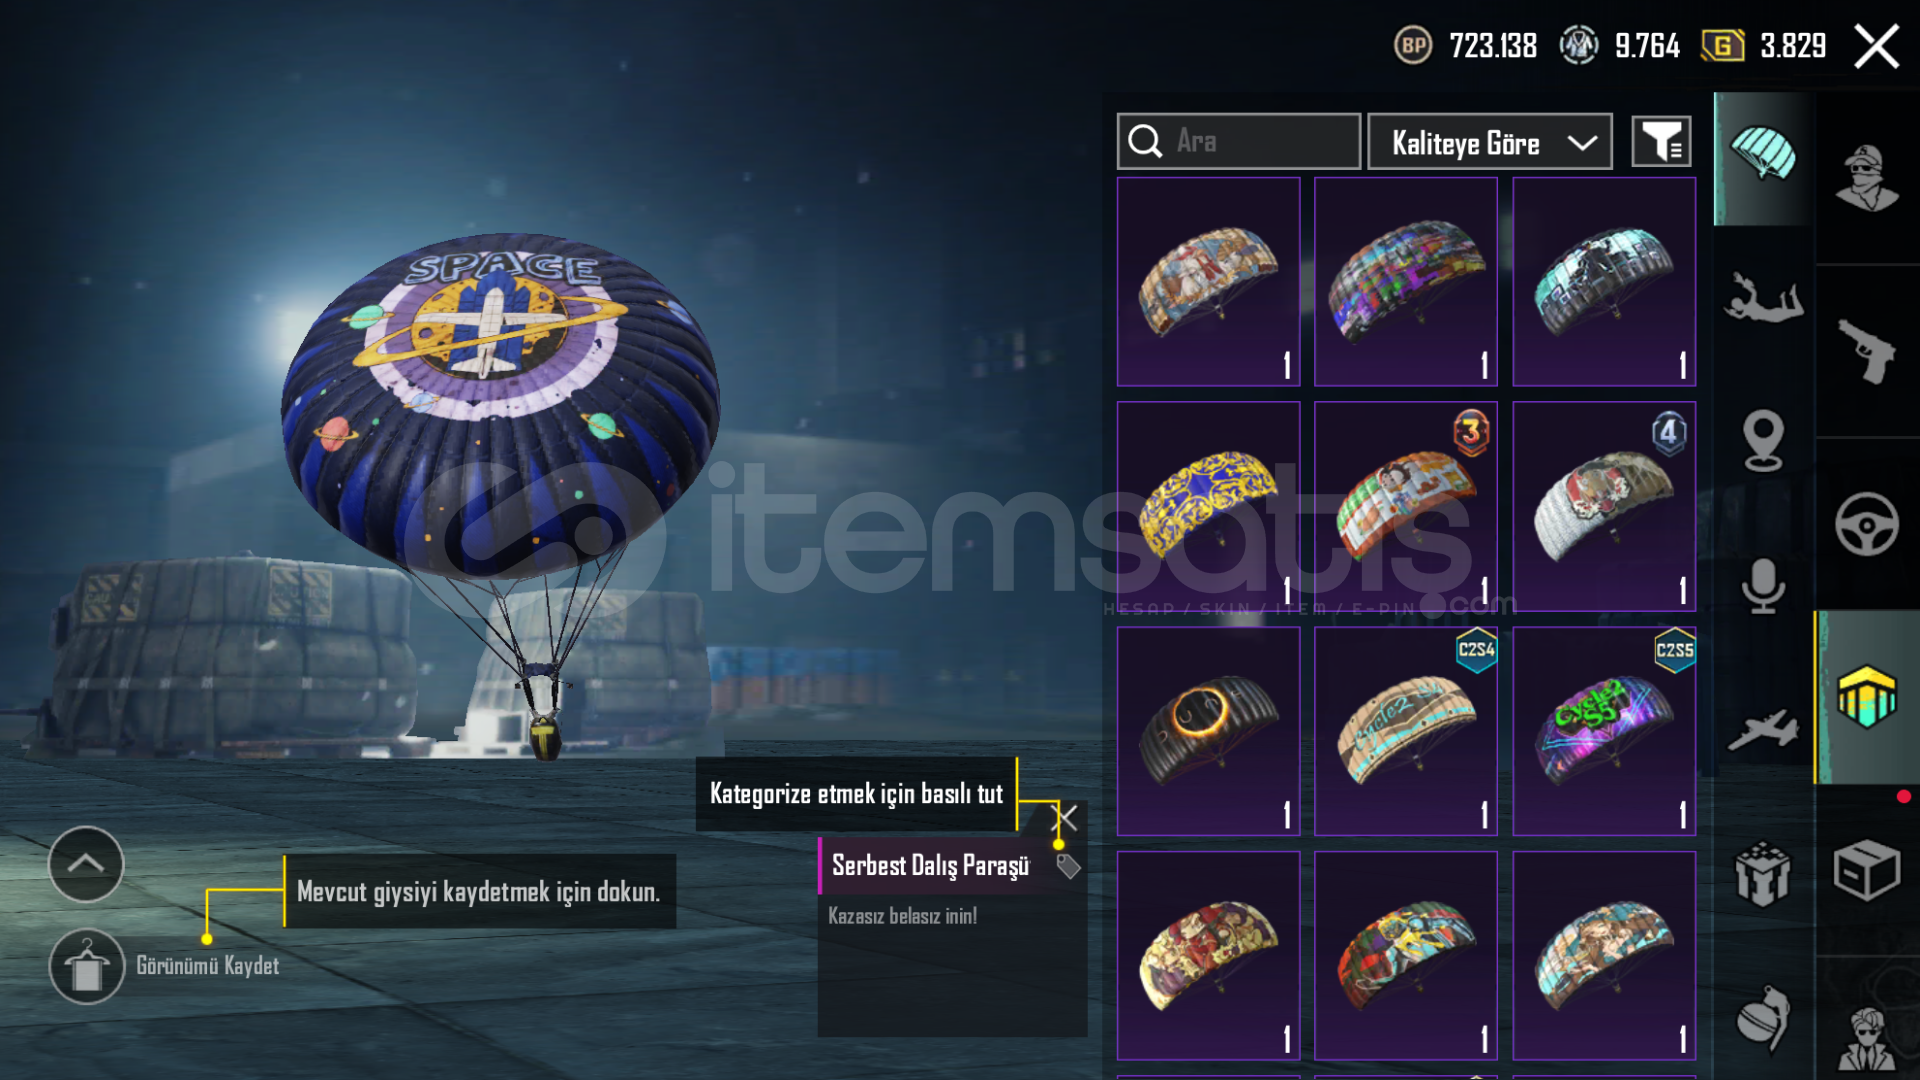
Task: Select the airplane skins icon
Action: pos(1763,729)
